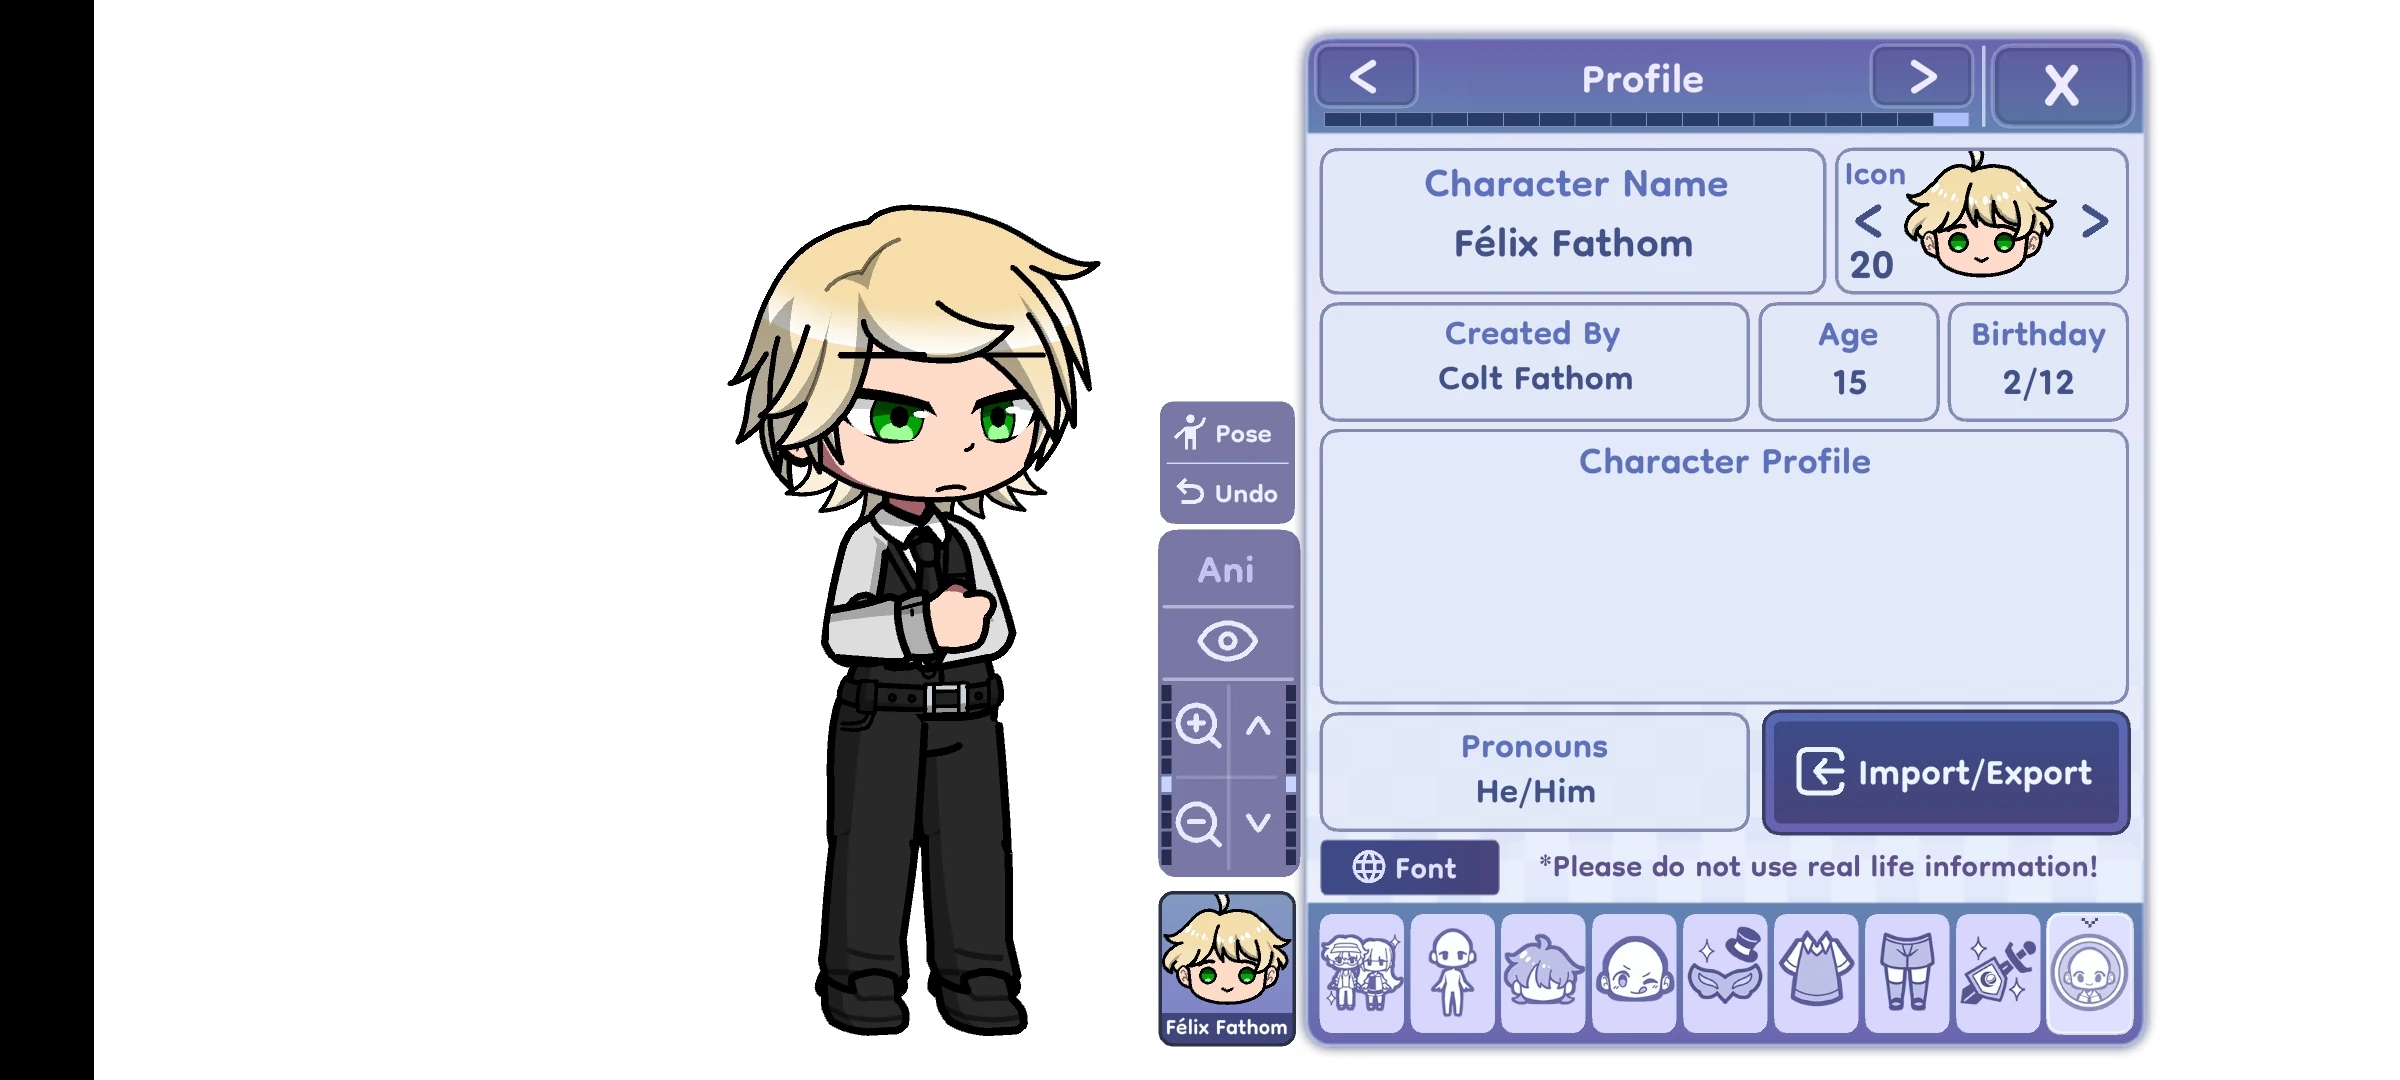The width and height of the screenshot is (2400, 1080).
Task: Edit the Character Name field Félix Fathom
Action: point(1573,221)
